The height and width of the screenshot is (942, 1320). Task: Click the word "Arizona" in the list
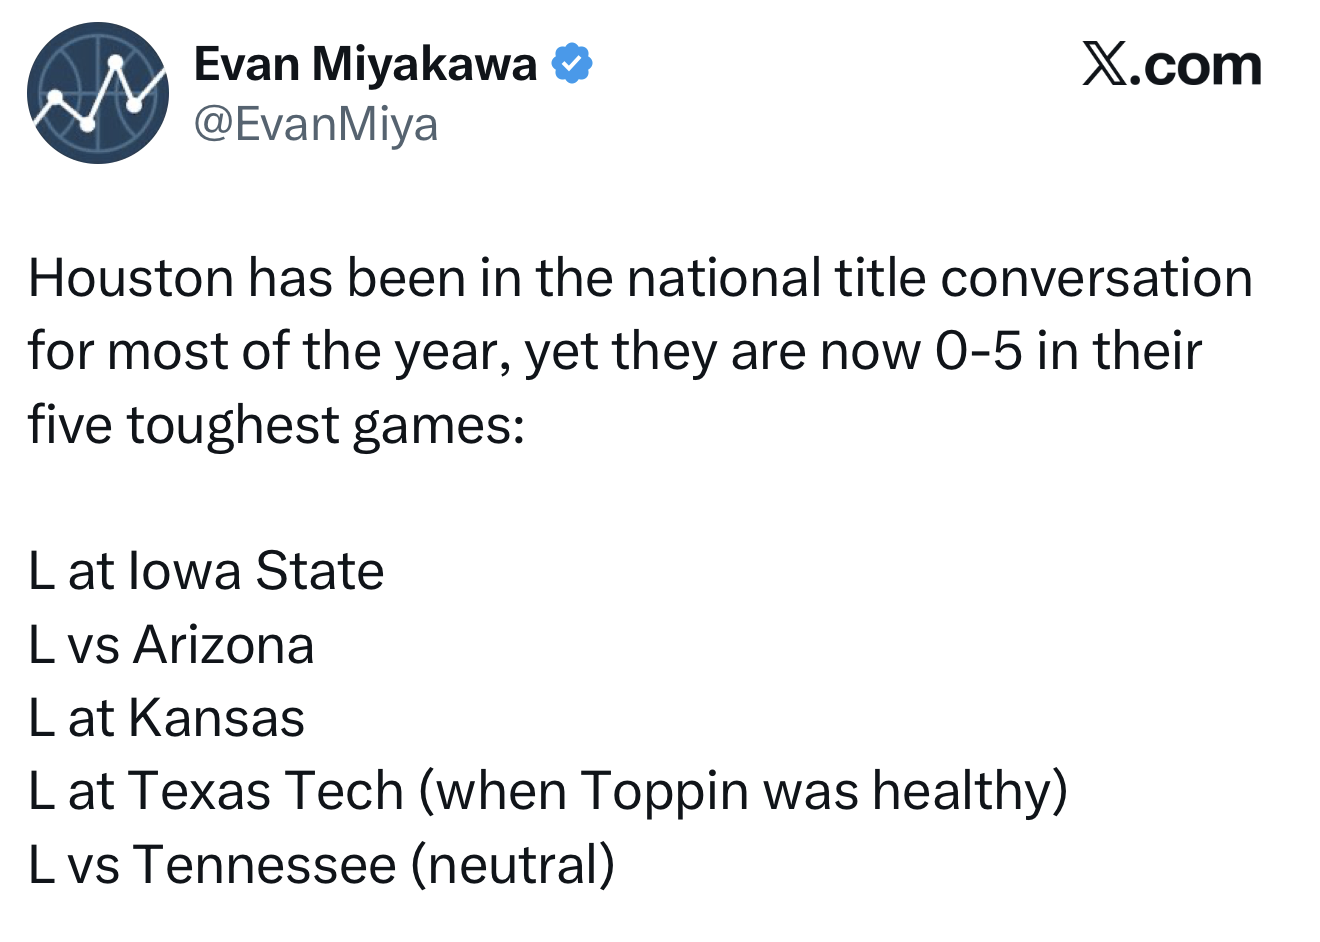coord(224,645)
